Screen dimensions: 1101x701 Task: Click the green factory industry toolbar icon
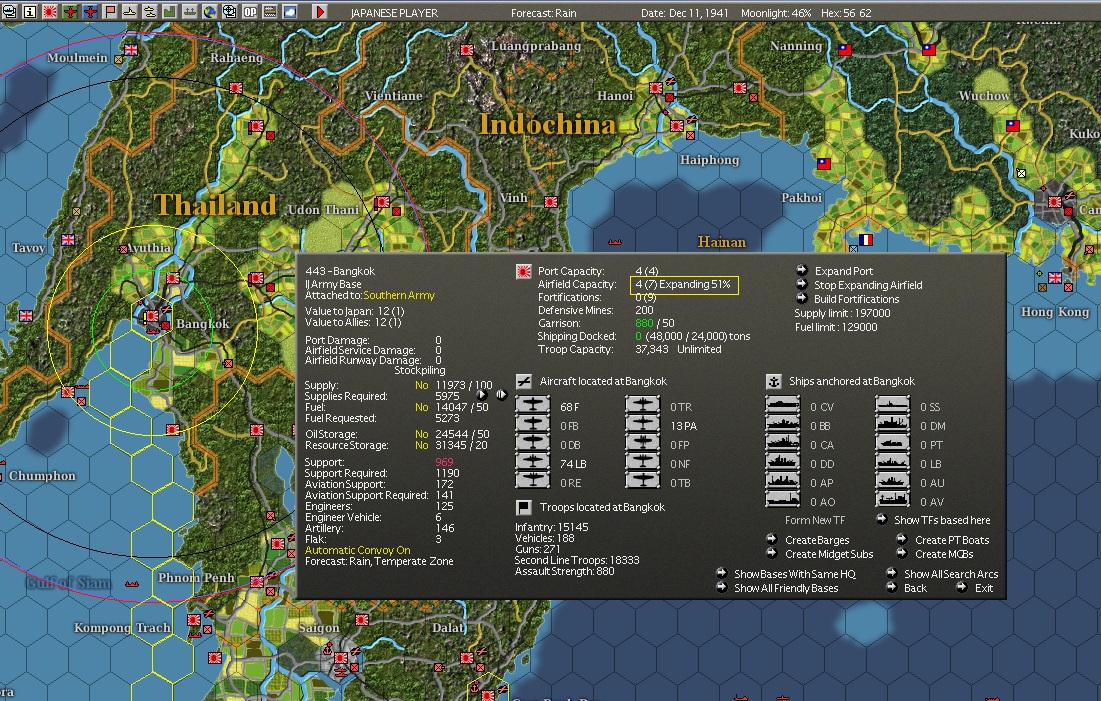170,11
